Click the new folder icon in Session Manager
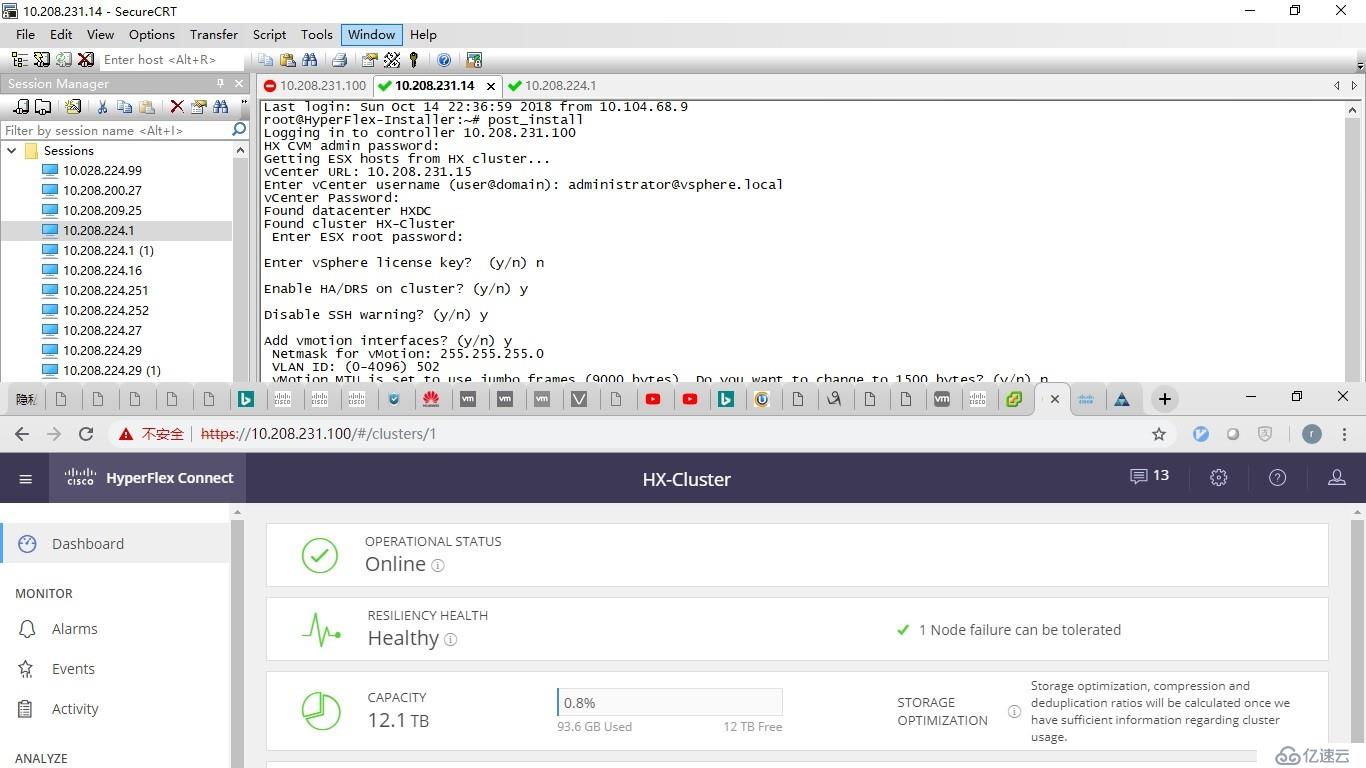Viewport: 1366px width, 768px height. [43, 106]
